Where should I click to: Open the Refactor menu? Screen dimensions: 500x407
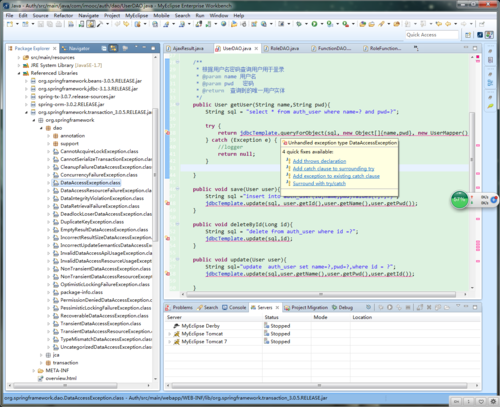(63, 15)
